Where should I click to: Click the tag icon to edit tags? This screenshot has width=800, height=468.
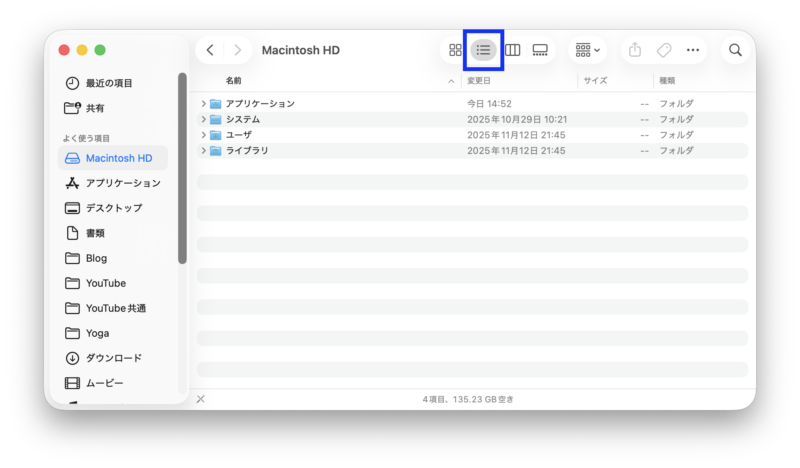click(663, 50)
